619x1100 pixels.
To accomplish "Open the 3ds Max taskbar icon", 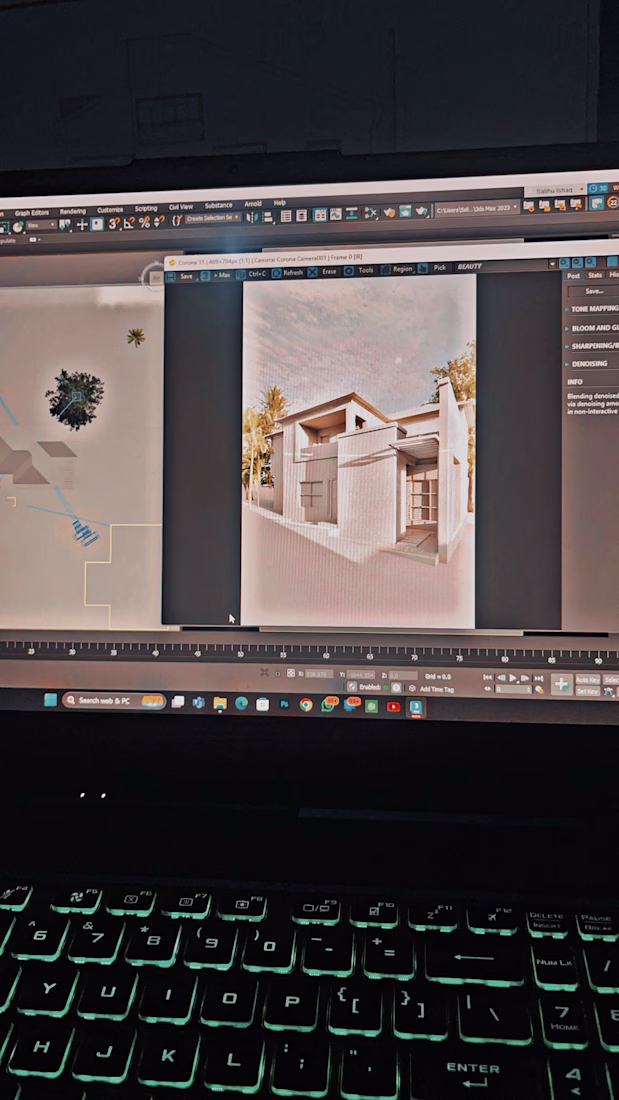I will (x=415, y=706).
